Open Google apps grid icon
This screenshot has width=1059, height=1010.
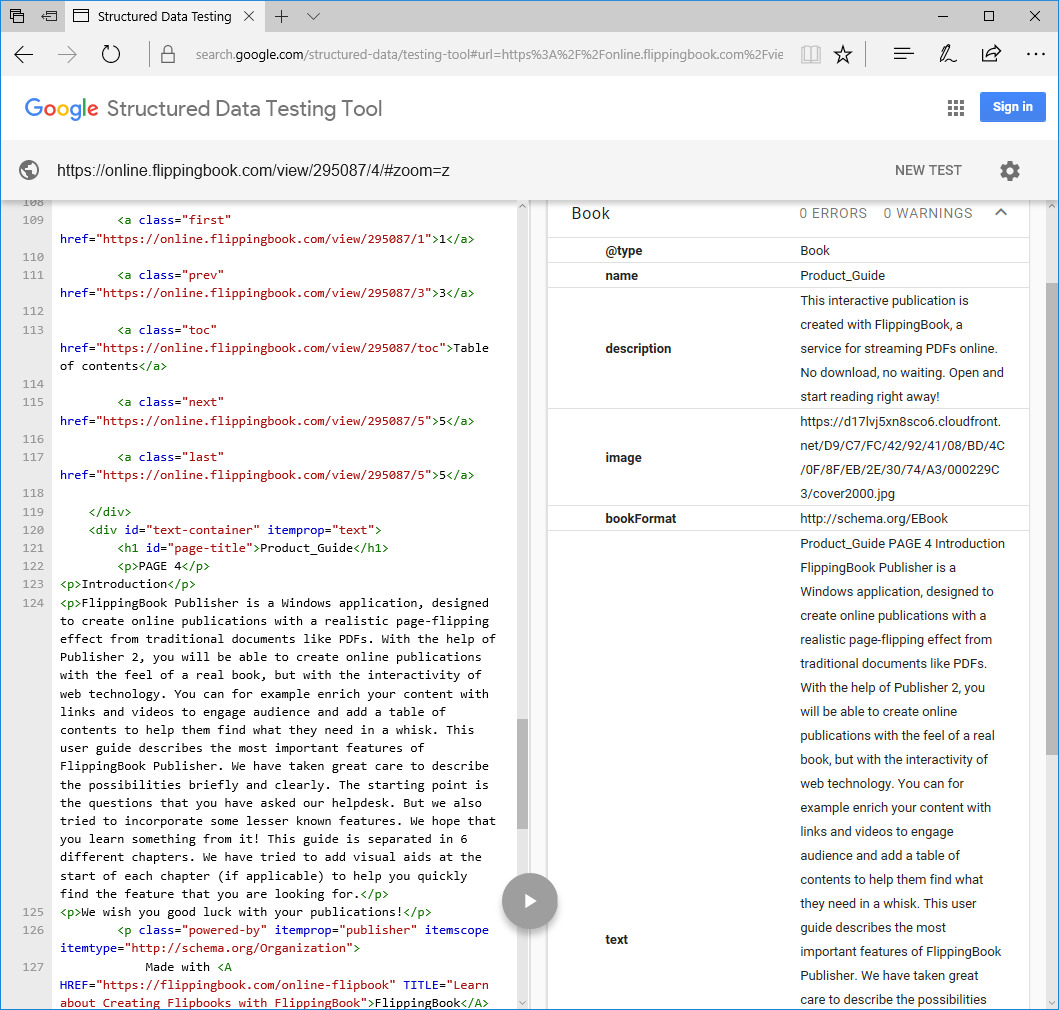[x=956, y=107]
